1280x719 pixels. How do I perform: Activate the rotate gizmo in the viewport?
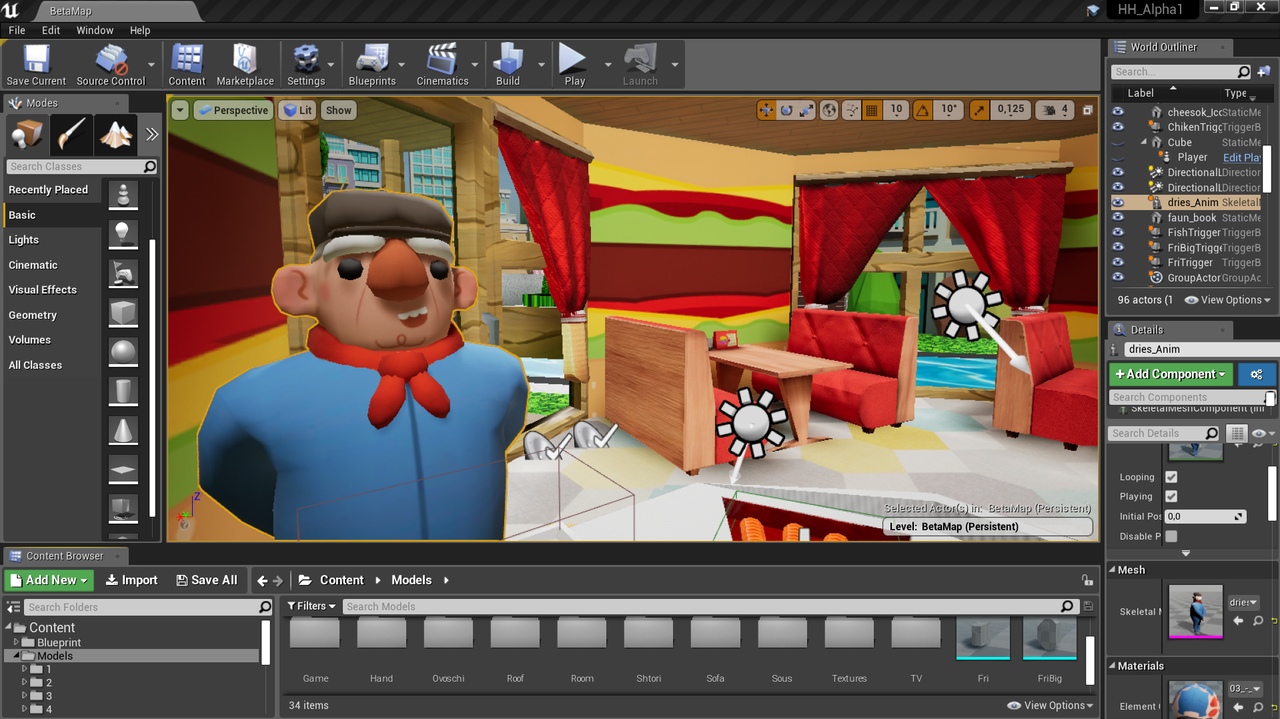pyautogui.click(x=786, y=110)
